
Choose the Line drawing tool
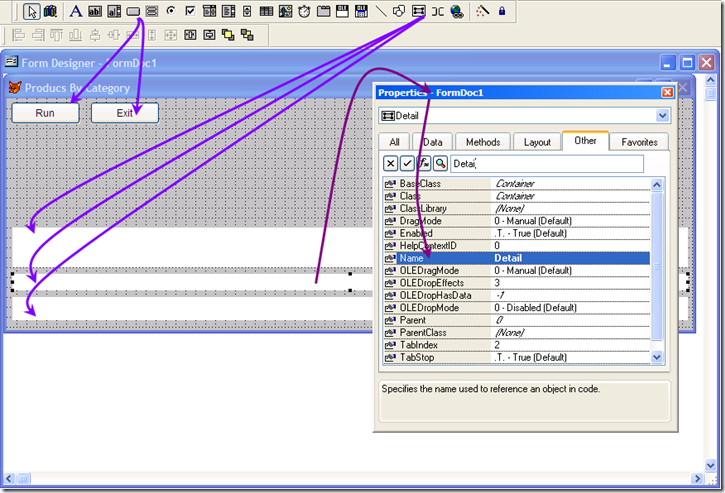pos(381,11)
